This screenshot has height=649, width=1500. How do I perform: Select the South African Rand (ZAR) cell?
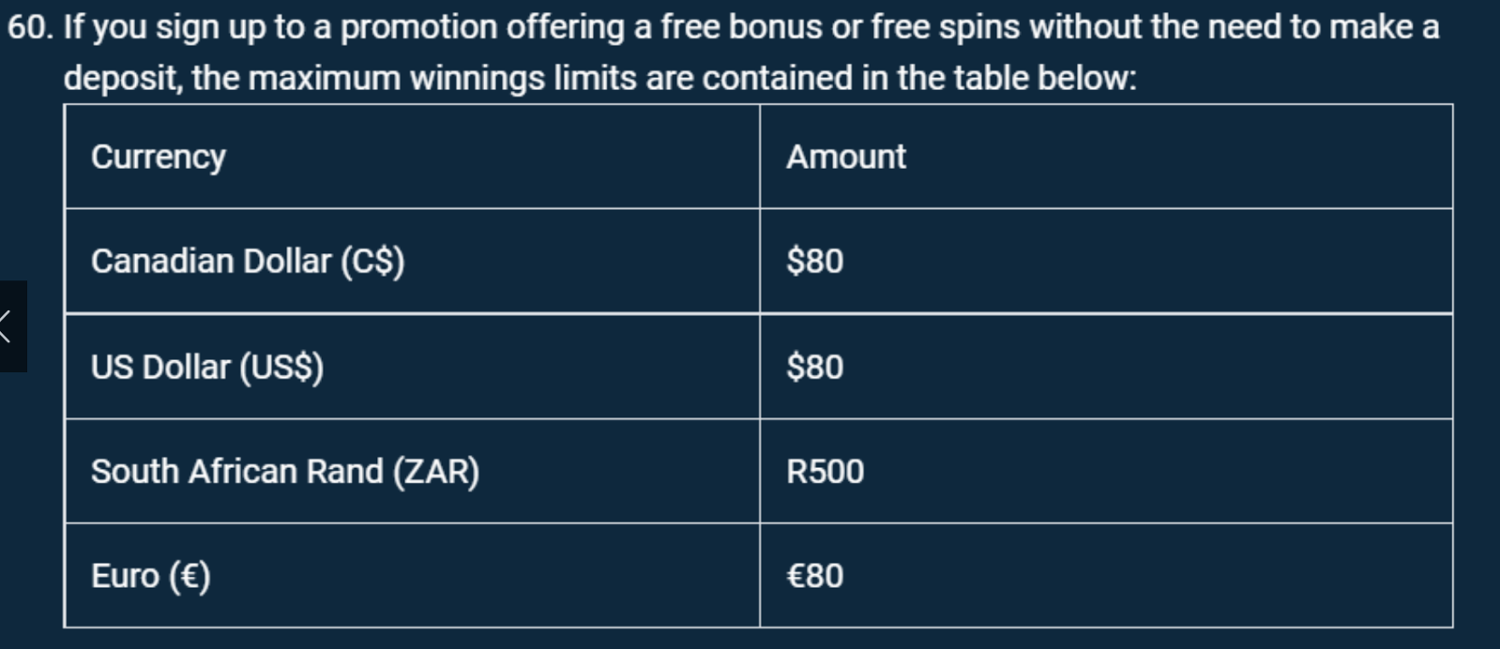pos(285,471)
